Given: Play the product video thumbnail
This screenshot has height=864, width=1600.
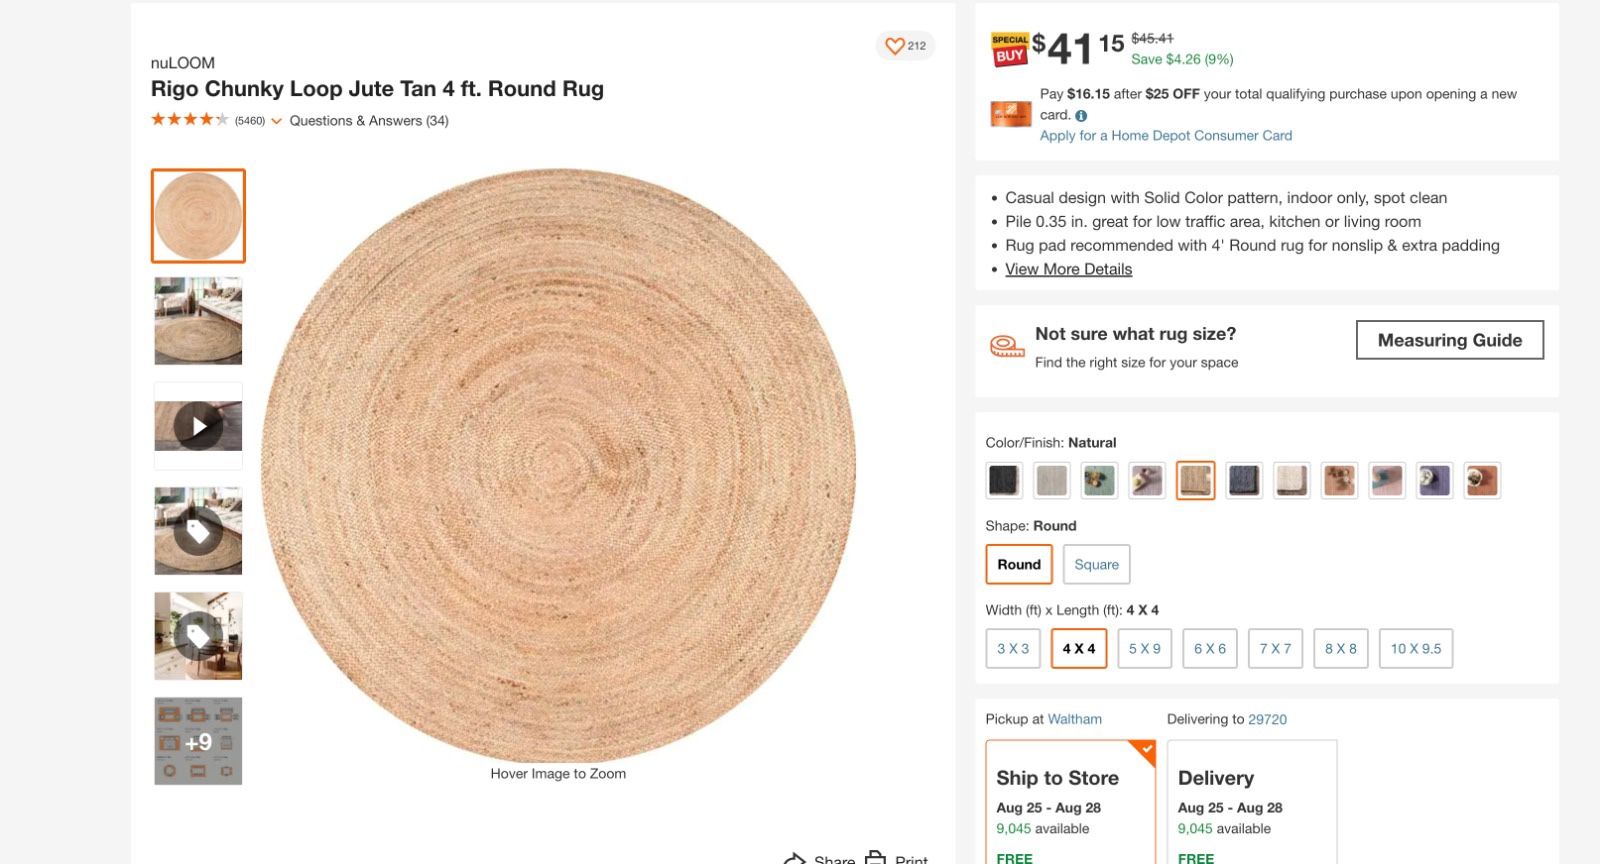Looking at the screenshot, I should pos(198,425).
